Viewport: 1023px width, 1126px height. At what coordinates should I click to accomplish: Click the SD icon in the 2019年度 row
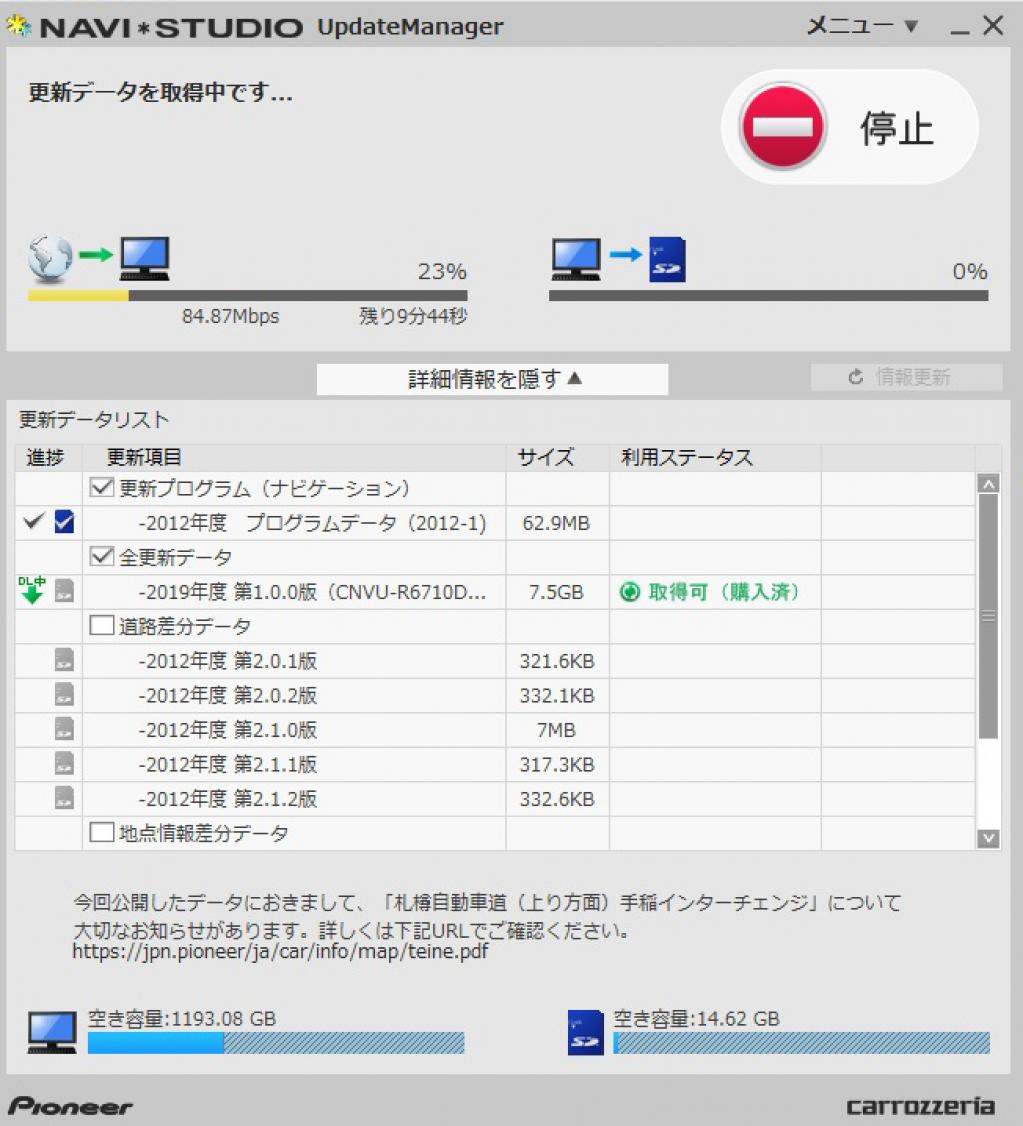(65, 591)
